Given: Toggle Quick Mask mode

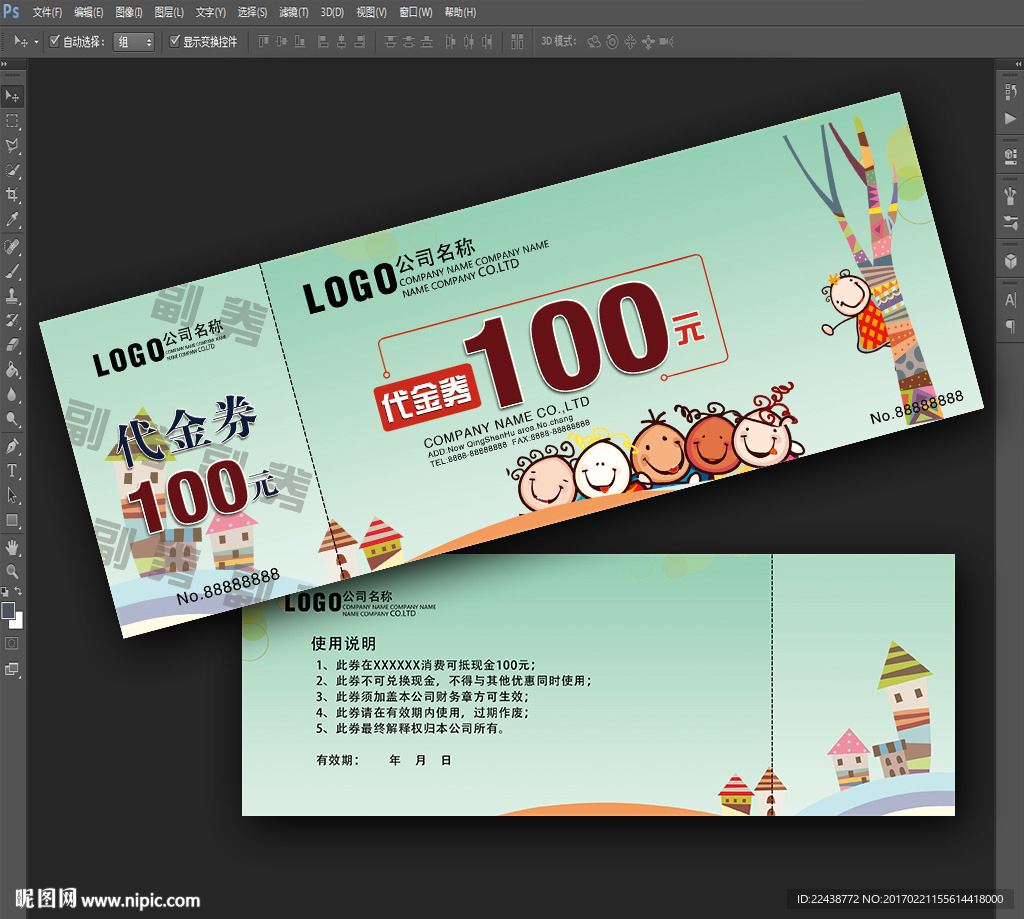Looking at the screenshot, I should [x=13, y=643].
